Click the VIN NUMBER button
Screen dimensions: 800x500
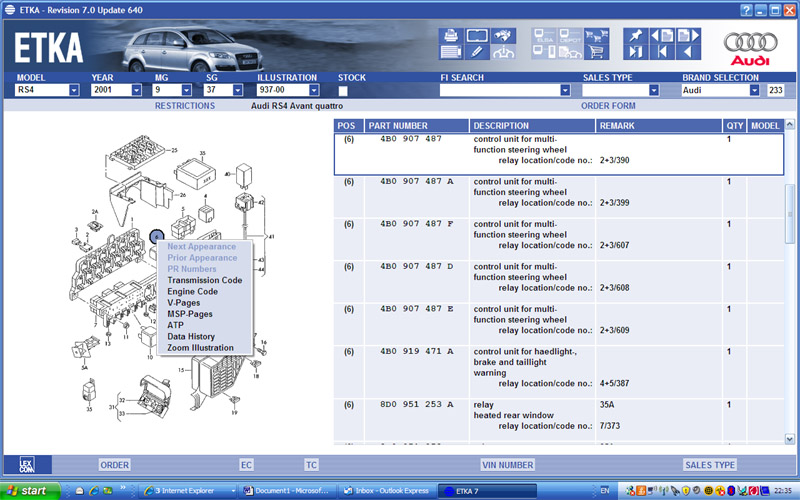tap(507, 465)
